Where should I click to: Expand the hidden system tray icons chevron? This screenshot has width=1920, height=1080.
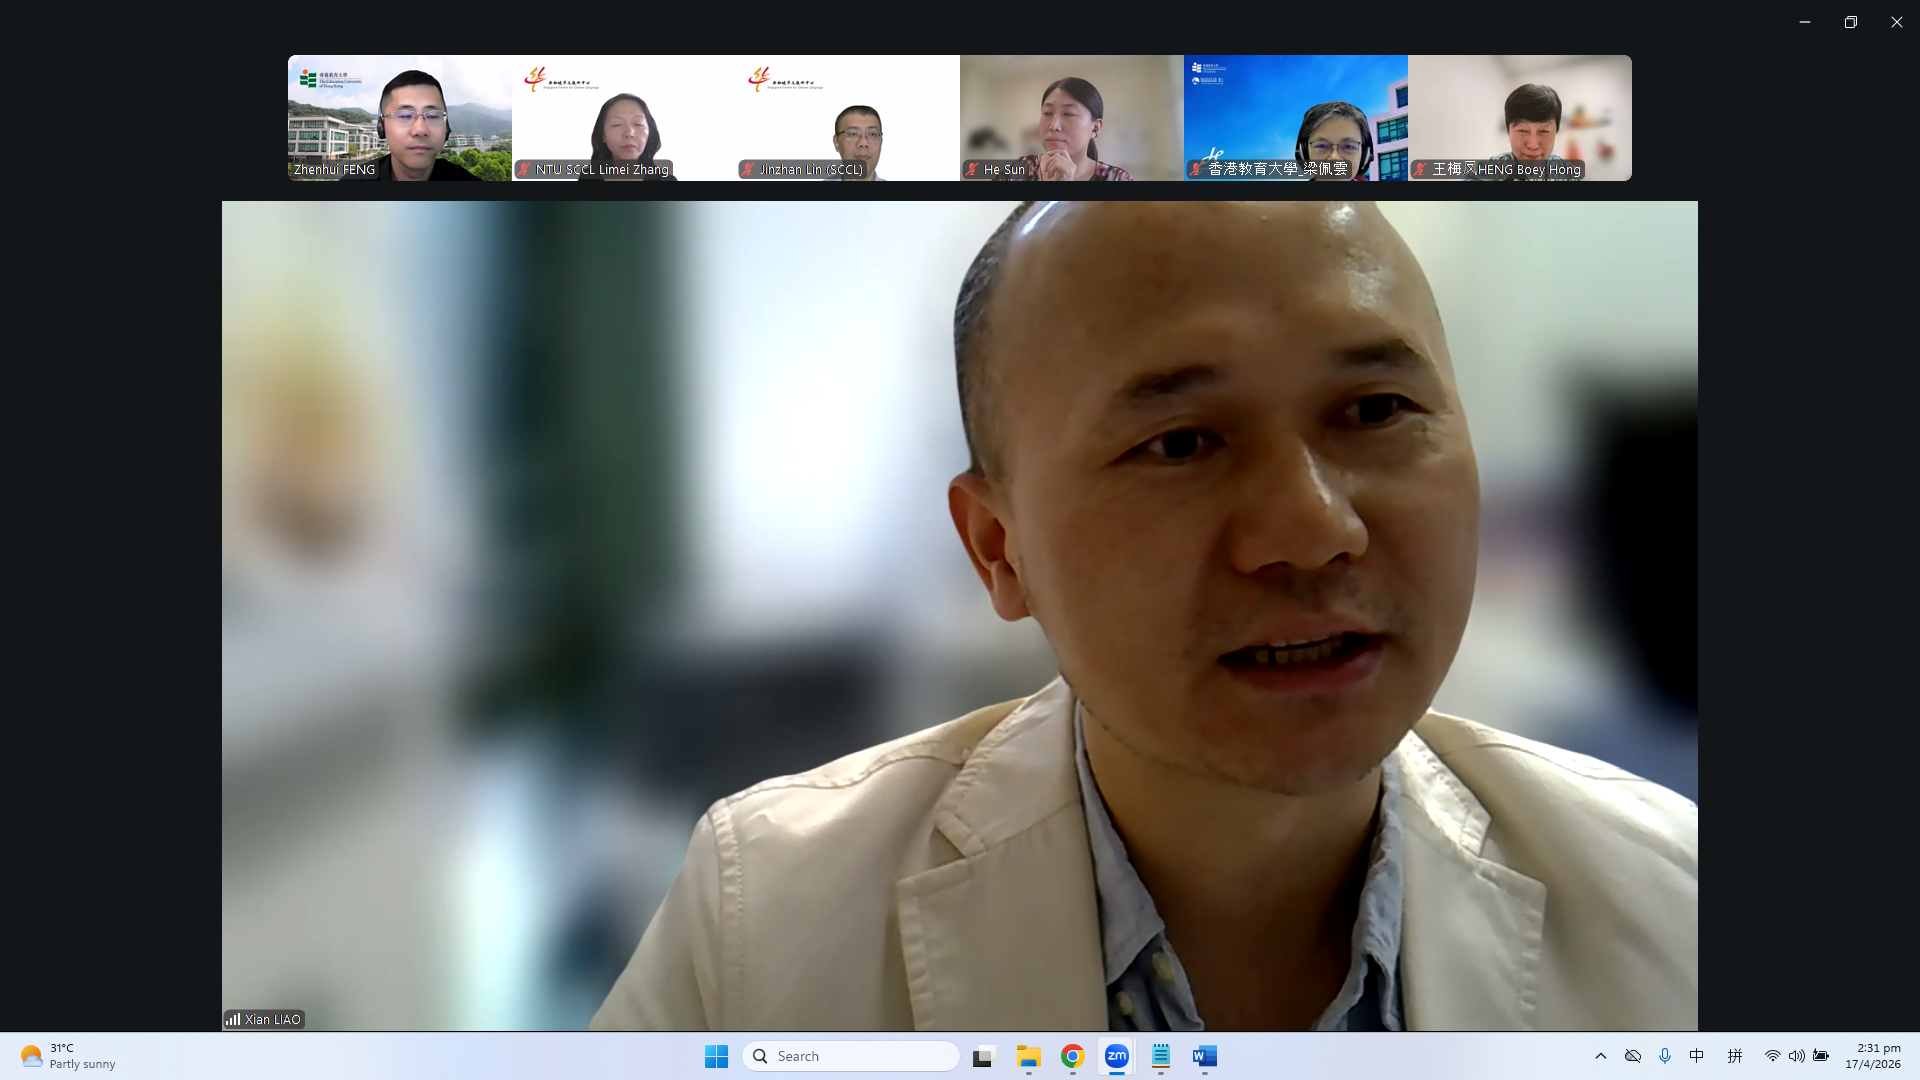[x=1601, y=1056]
